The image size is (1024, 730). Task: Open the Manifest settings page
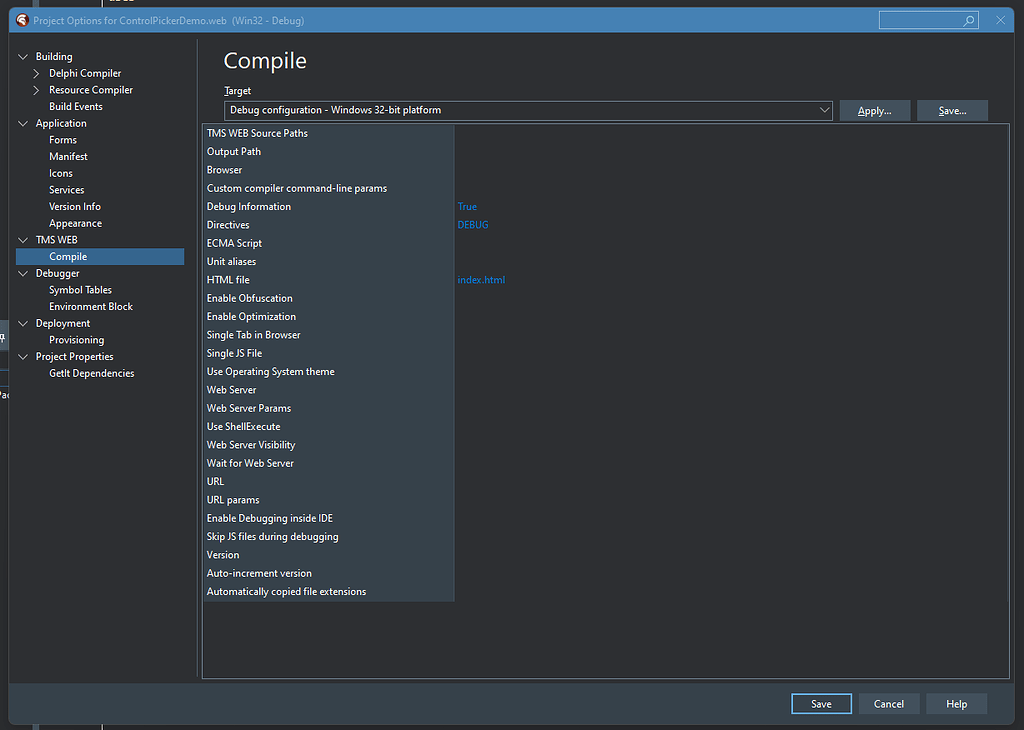(x=68, y=155)
